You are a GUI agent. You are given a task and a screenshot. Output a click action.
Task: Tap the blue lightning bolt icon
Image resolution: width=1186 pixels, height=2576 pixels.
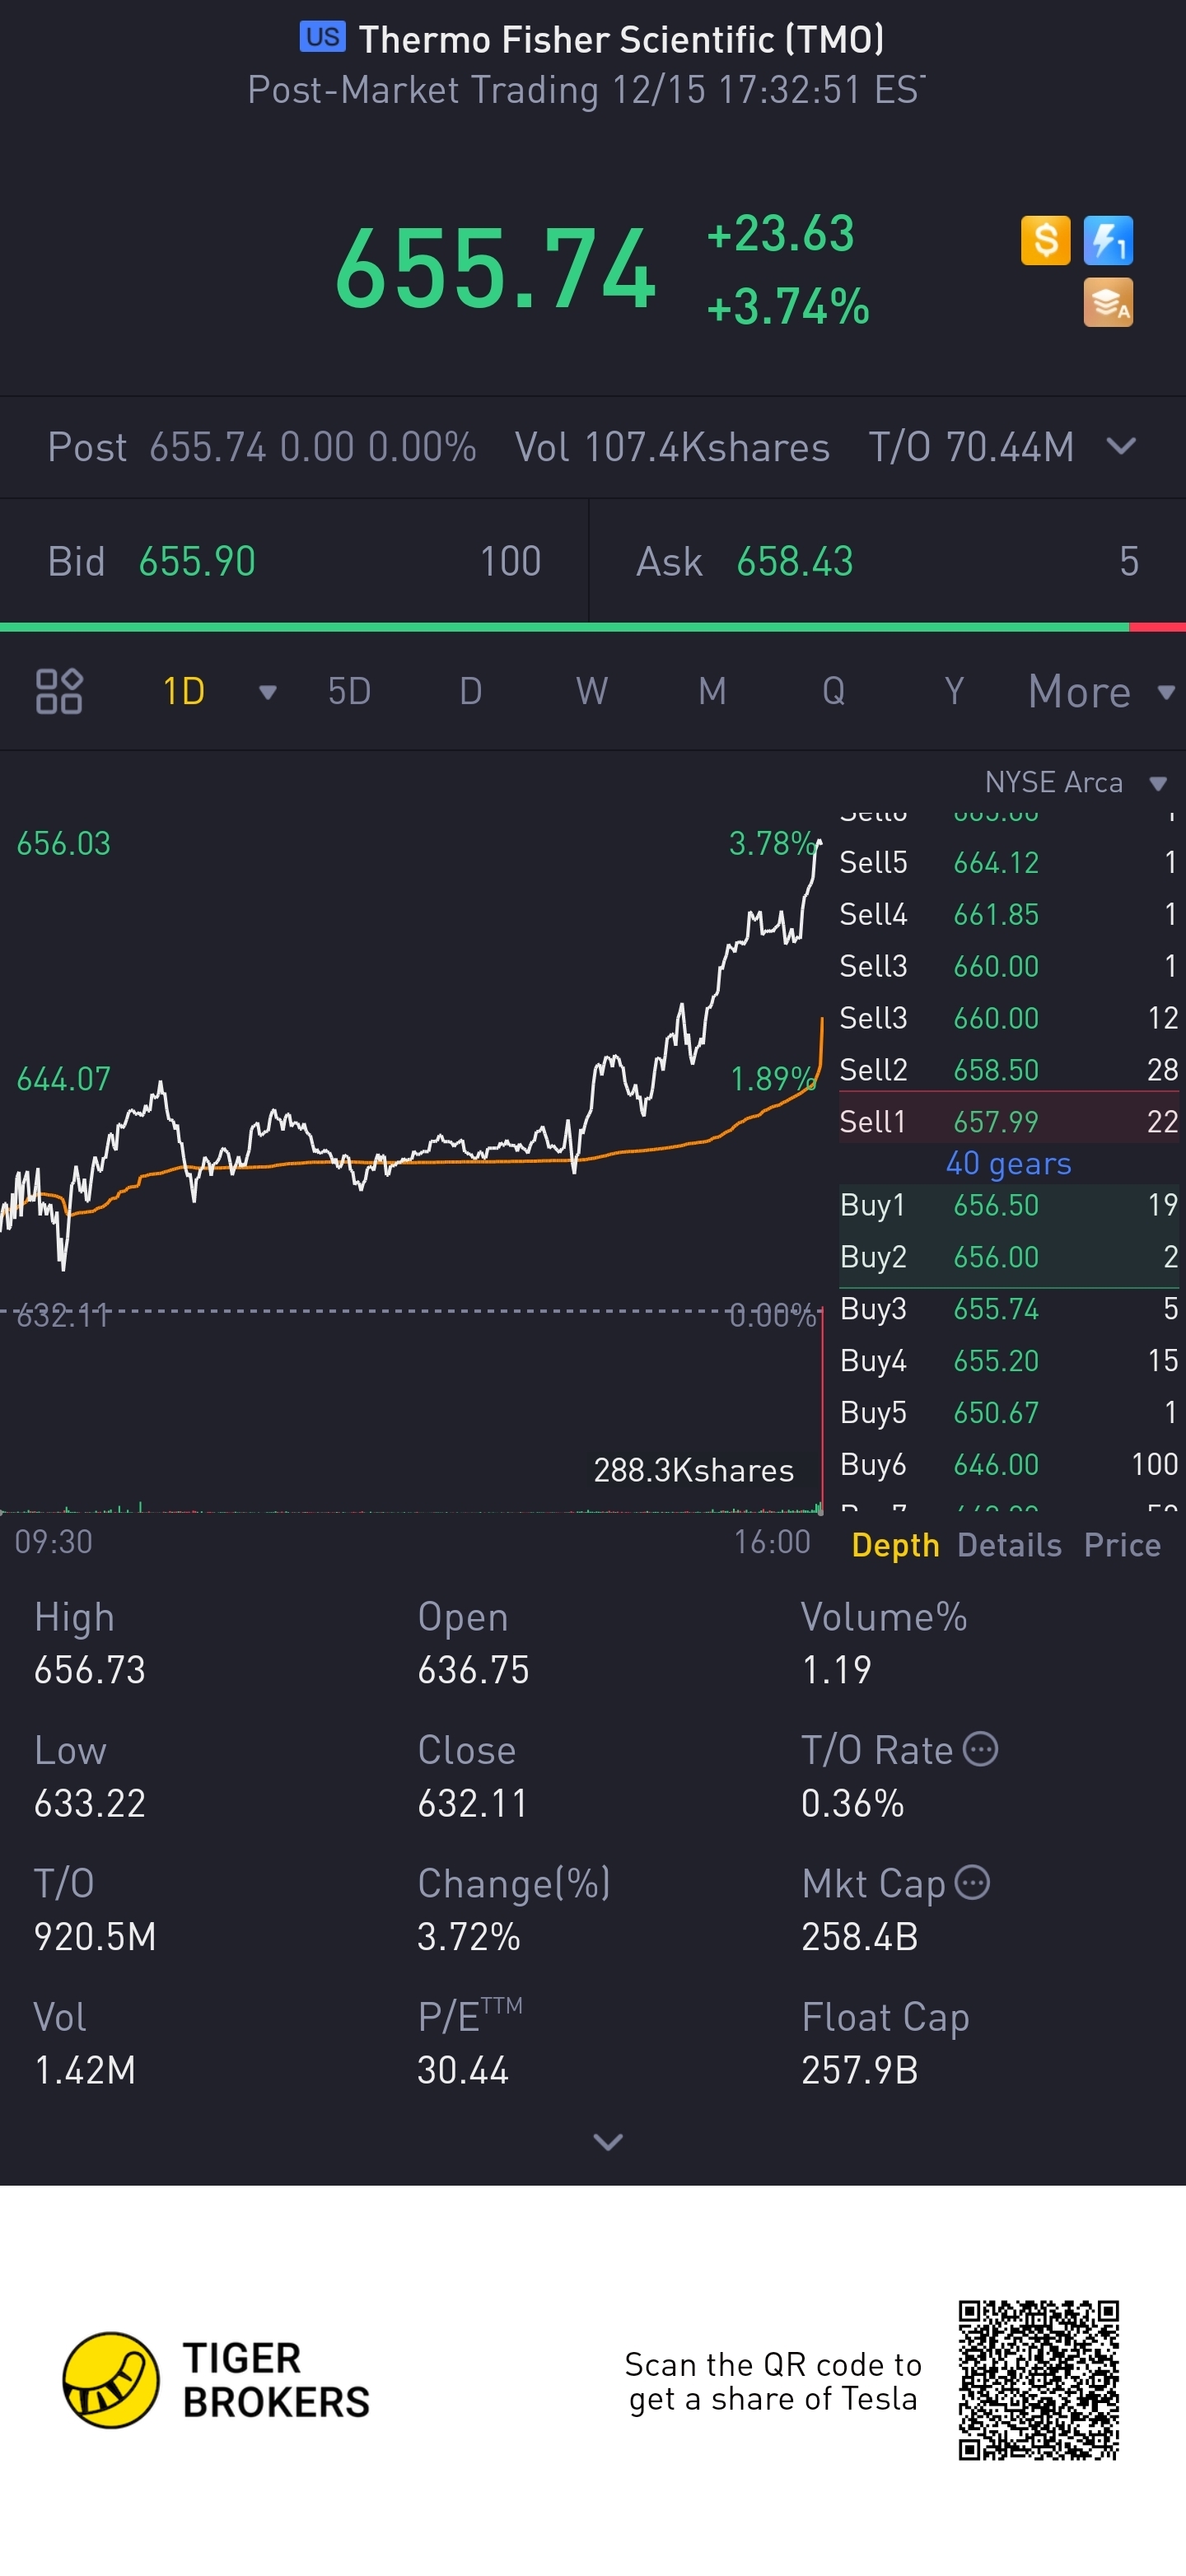coord(1108,240)
